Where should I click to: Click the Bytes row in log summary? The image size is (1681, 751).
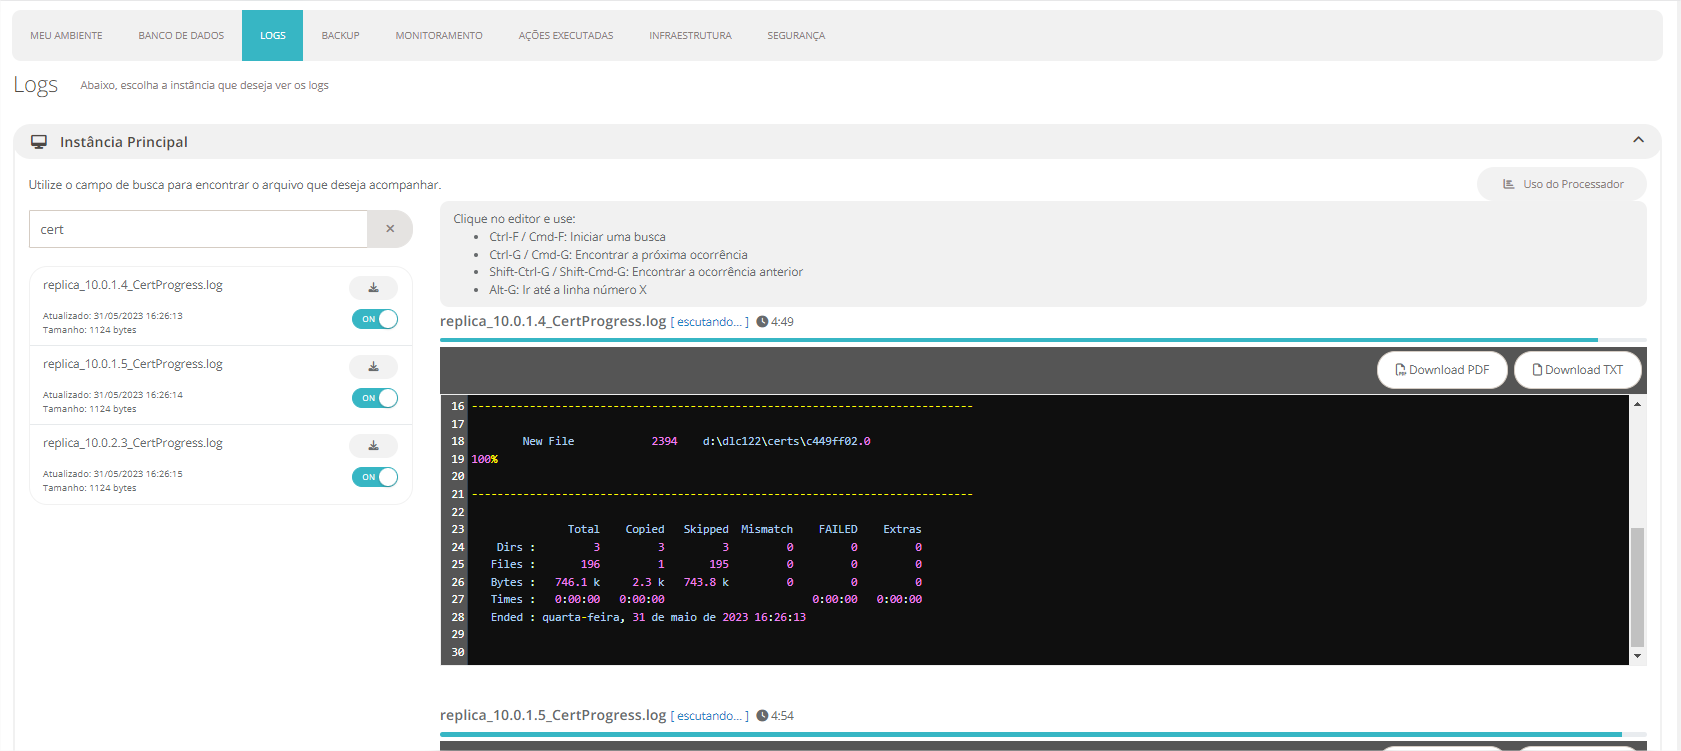(706, 582)
